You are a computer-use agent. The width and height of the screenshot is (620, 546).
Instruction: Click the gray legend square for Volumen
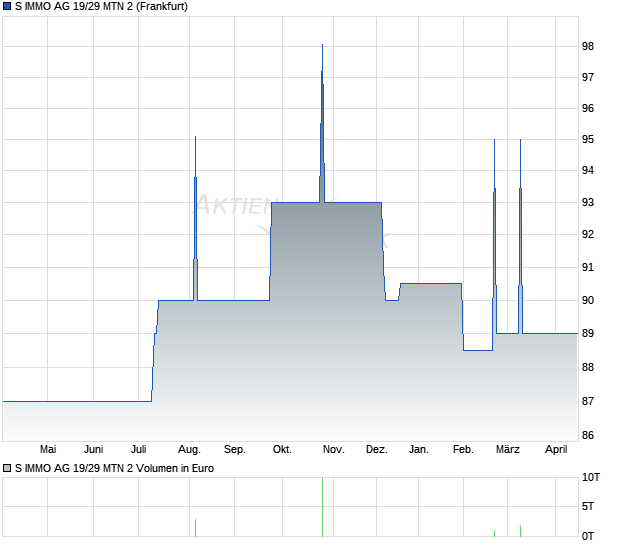tap(7, 468)
